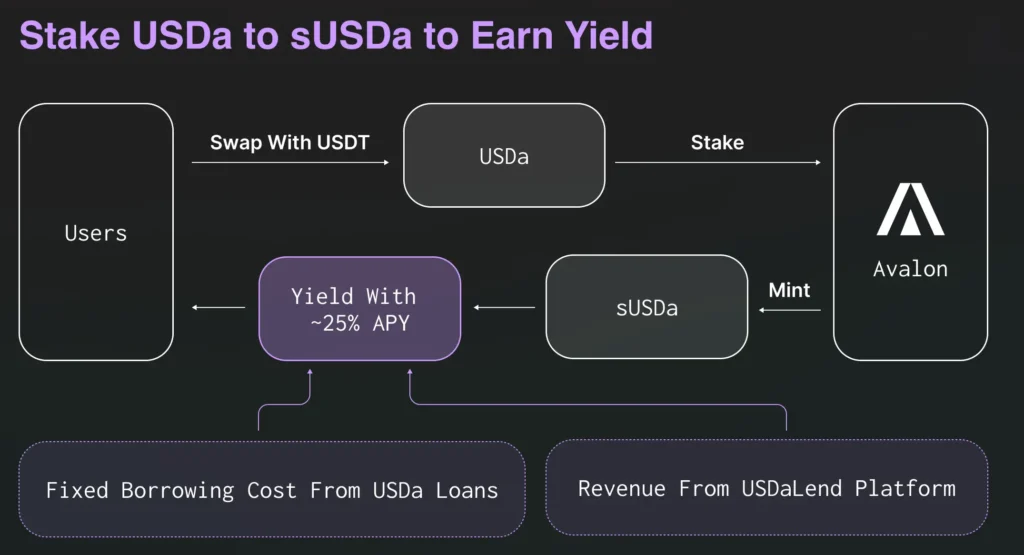Click the Stake arrow label
Viewport: 1024px width, 555px height.
[717, 142]
